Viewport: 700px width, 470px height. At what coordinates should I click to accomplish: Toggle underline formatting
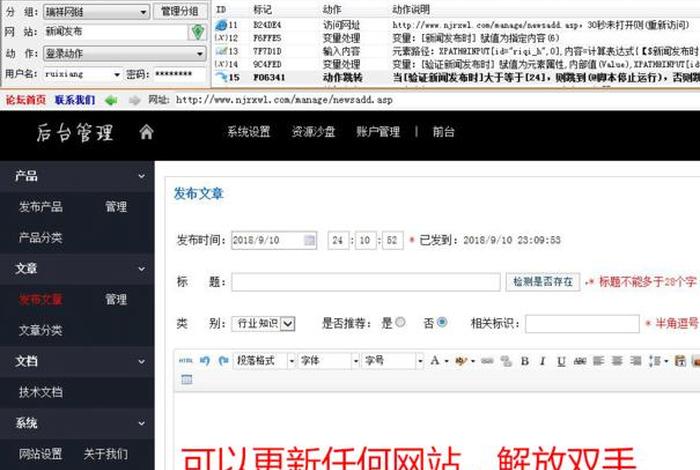(561, 361)
